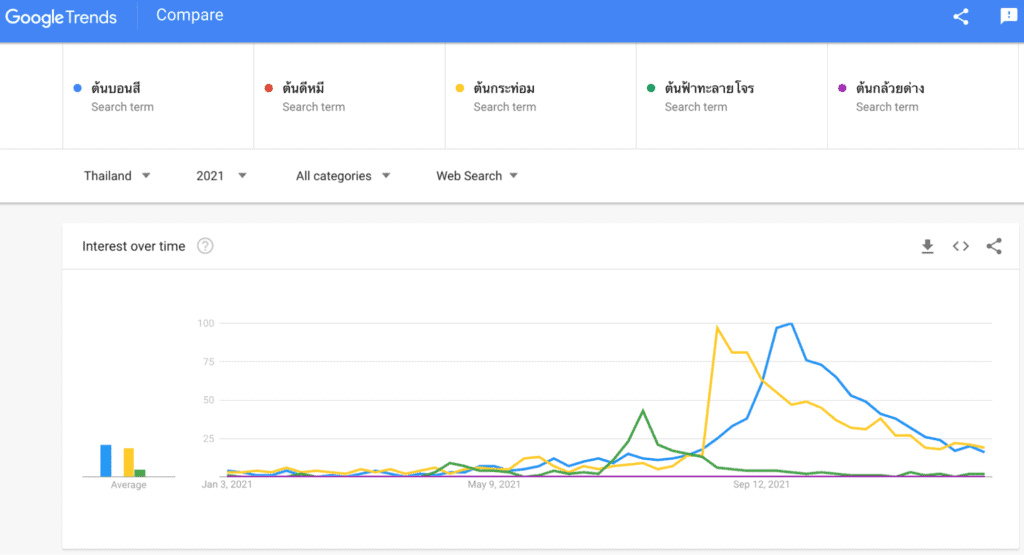Share the Interest over time chart
Screen dimensions: 1024x555
[993, 246]
